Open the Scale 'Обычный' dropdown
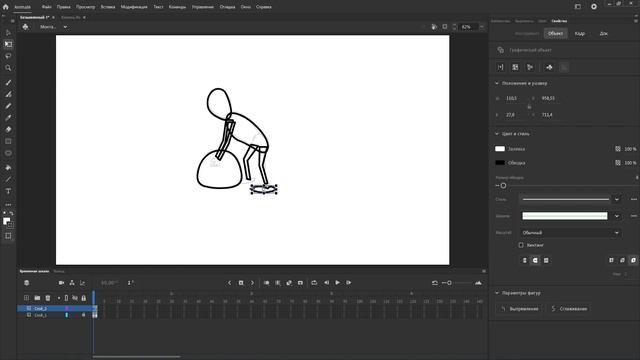This screenshot has height=360, width=640. coord(571,233)
